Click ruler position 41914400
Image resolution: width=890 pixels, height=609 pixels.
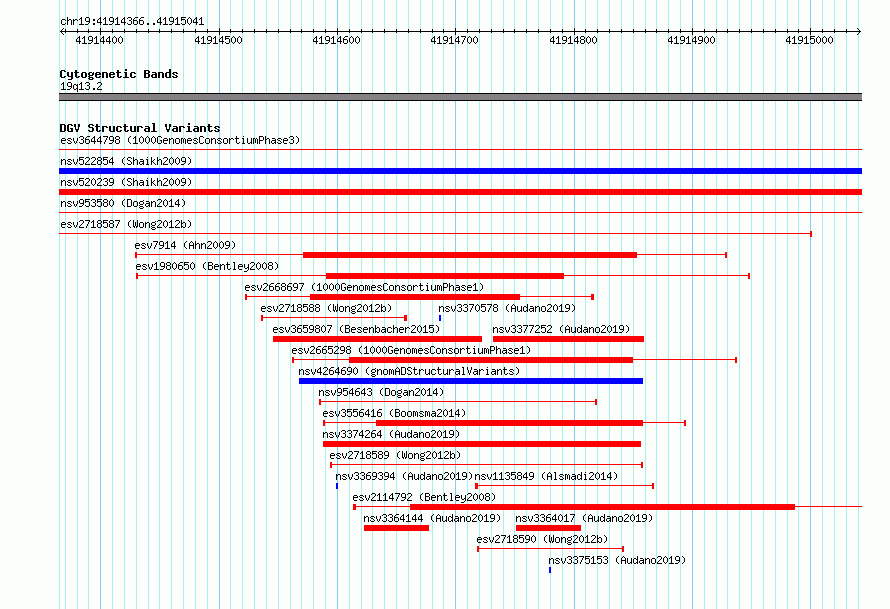99,40
